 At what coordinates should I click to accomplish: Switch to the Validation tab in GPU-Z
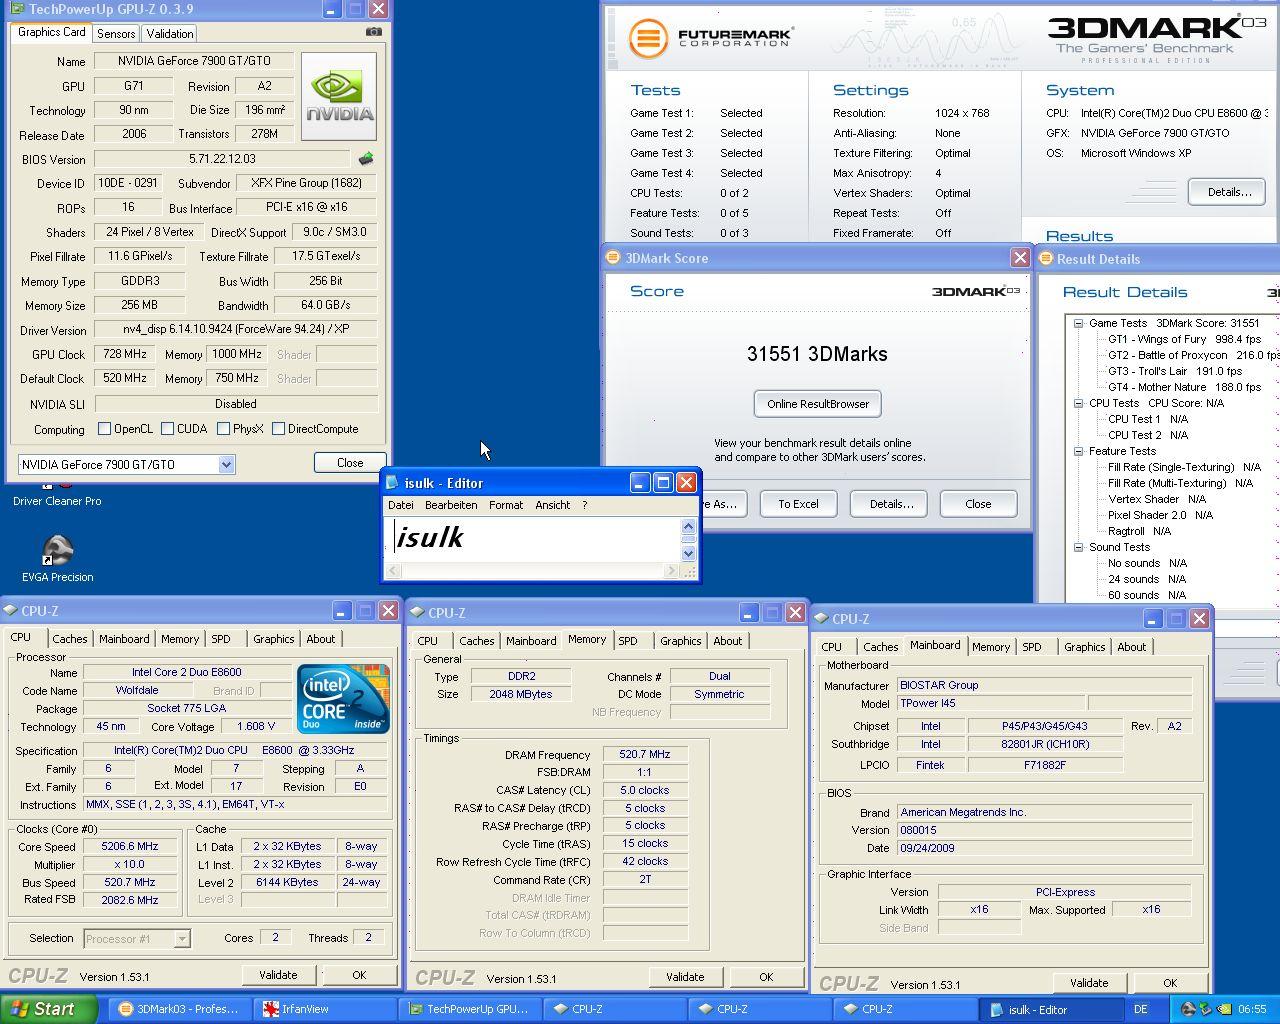click(x=170, y=33)
